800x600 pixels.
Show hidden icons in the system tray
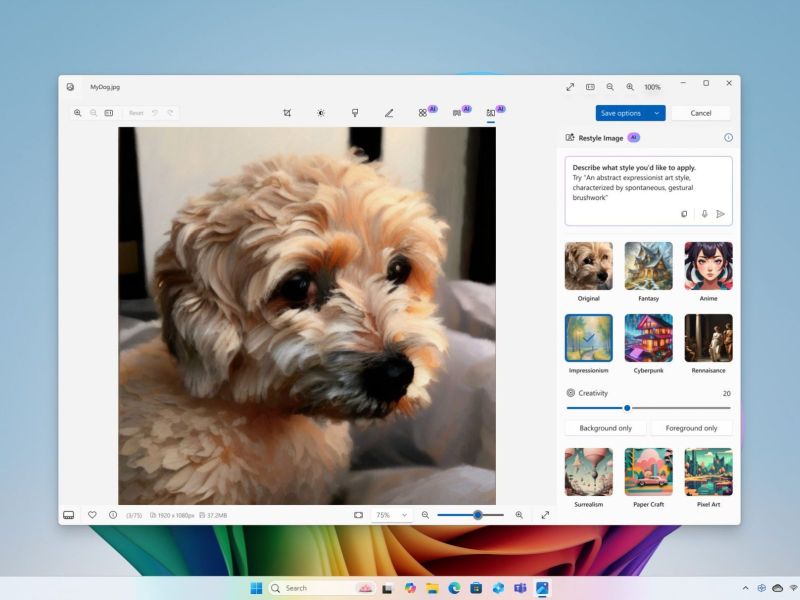745,588
